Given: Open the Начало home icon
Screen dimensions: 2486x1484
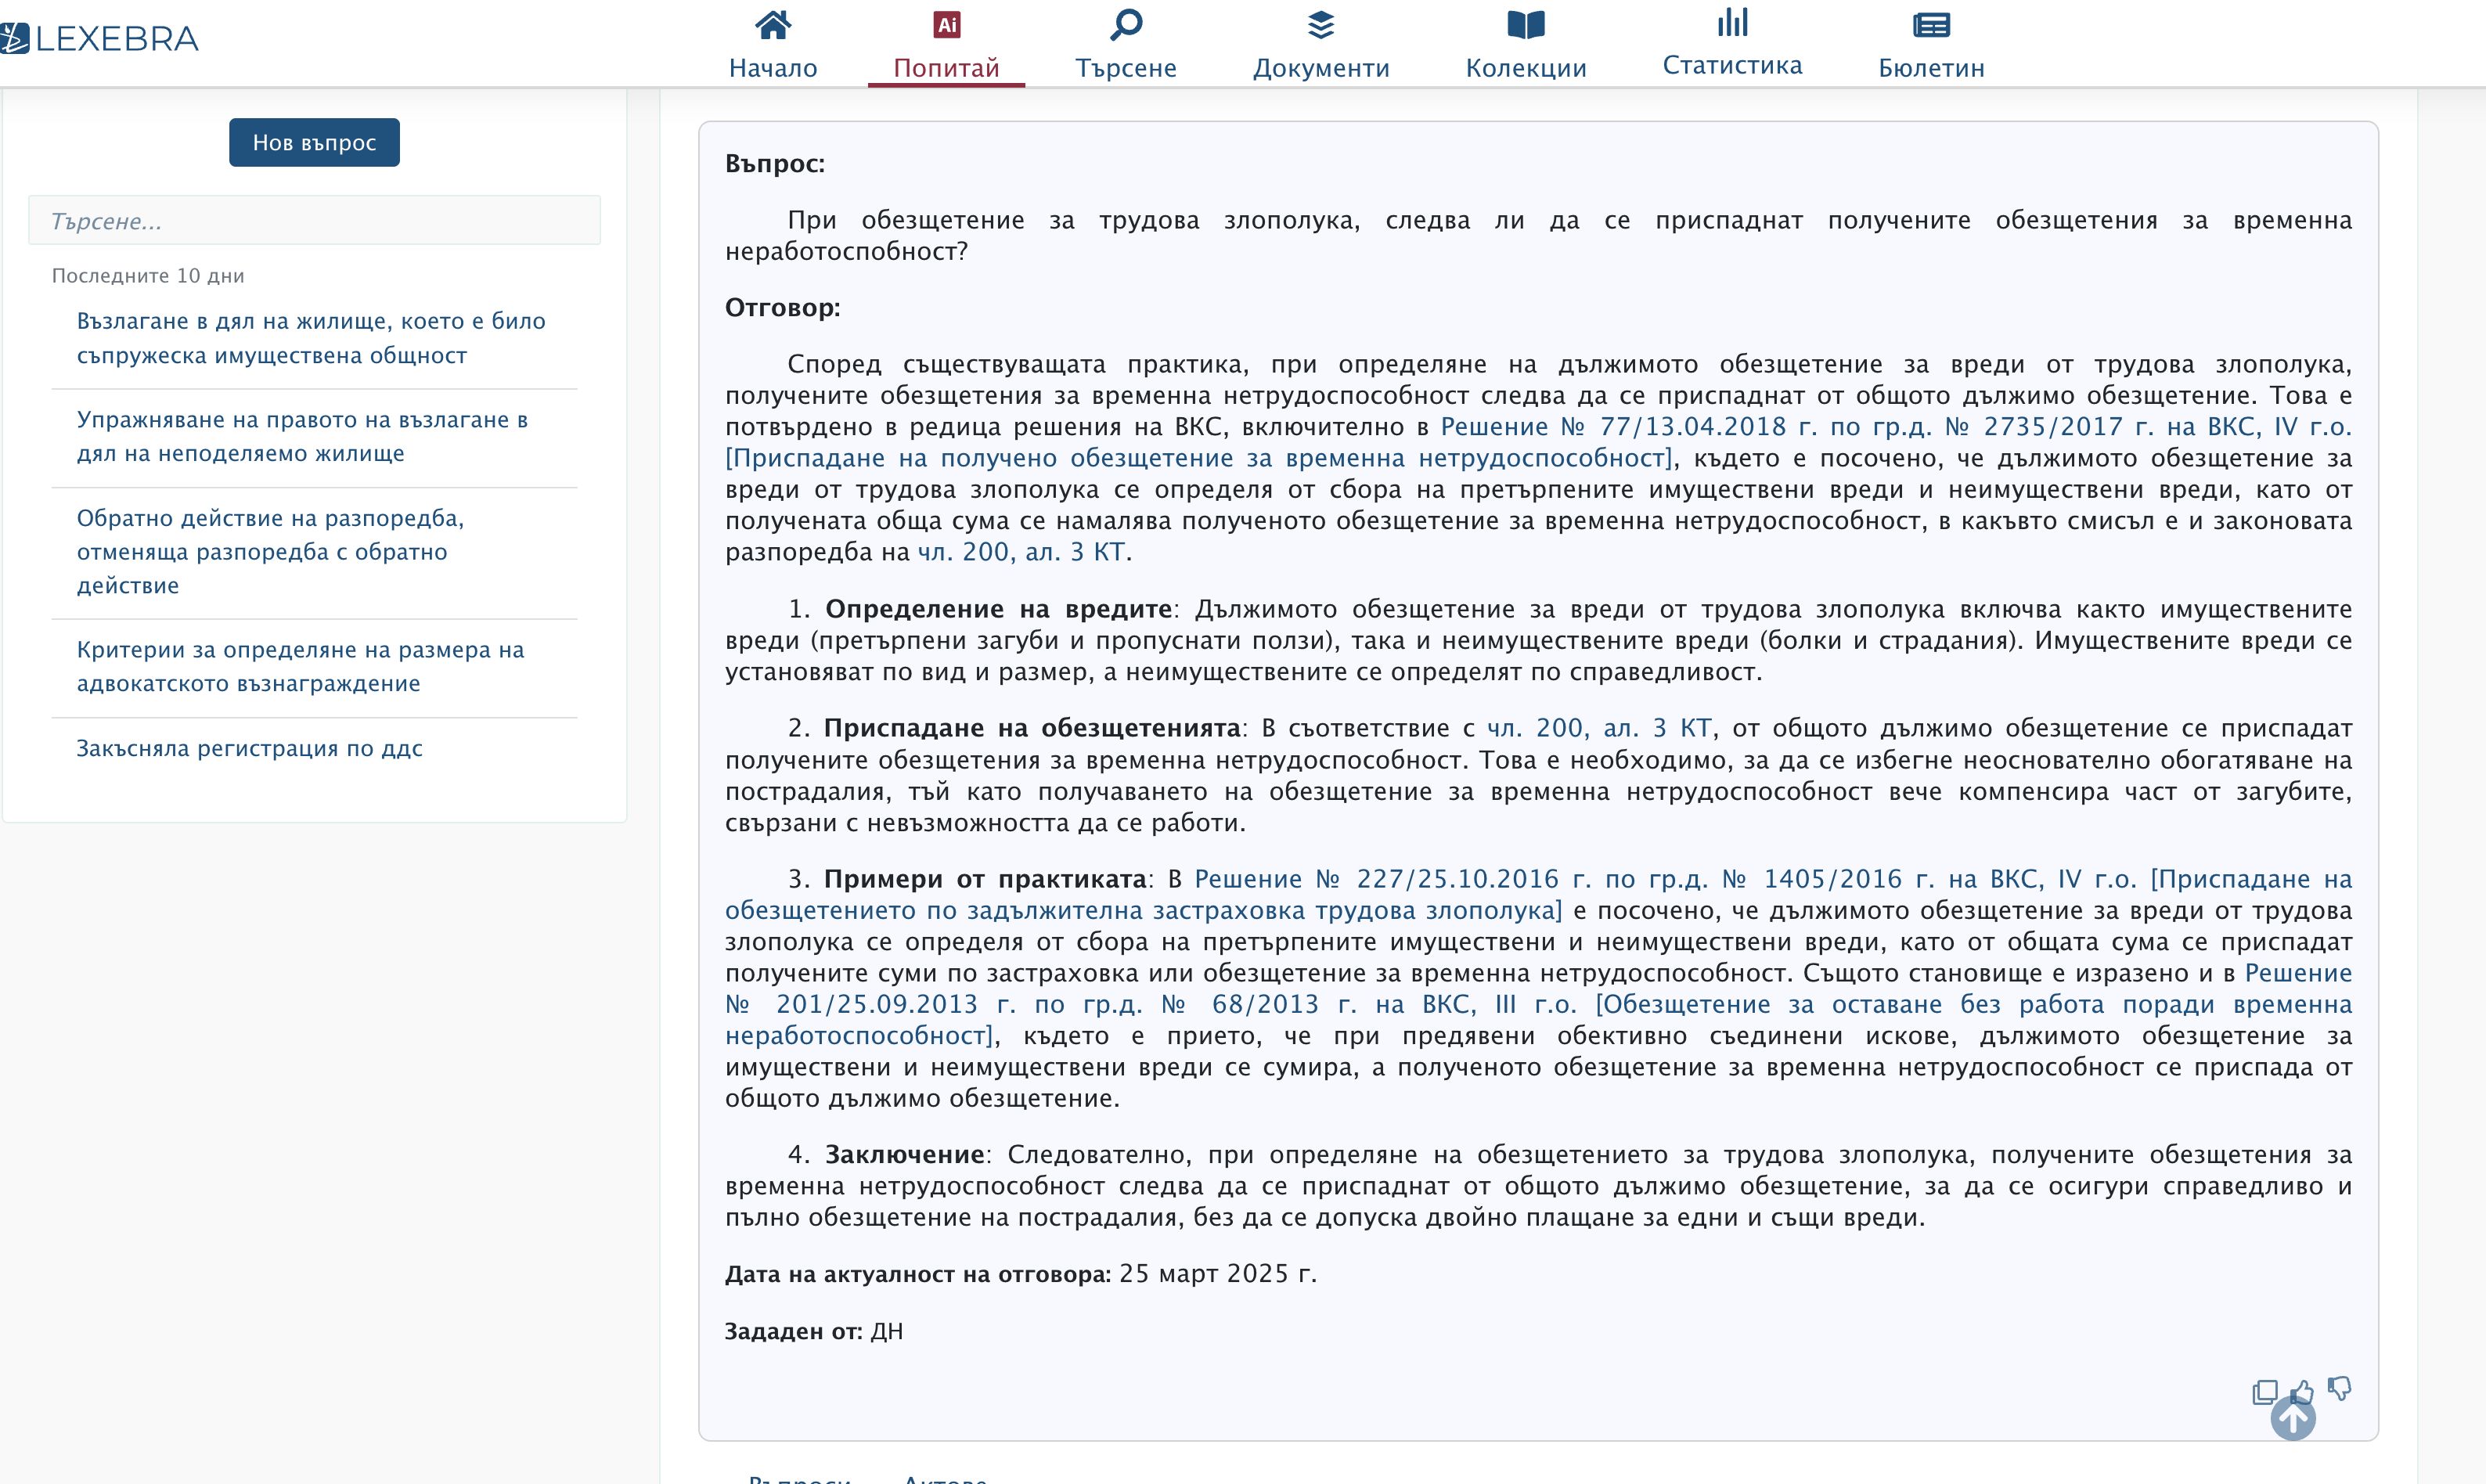Looking at the screenshot, I should 773,25.
